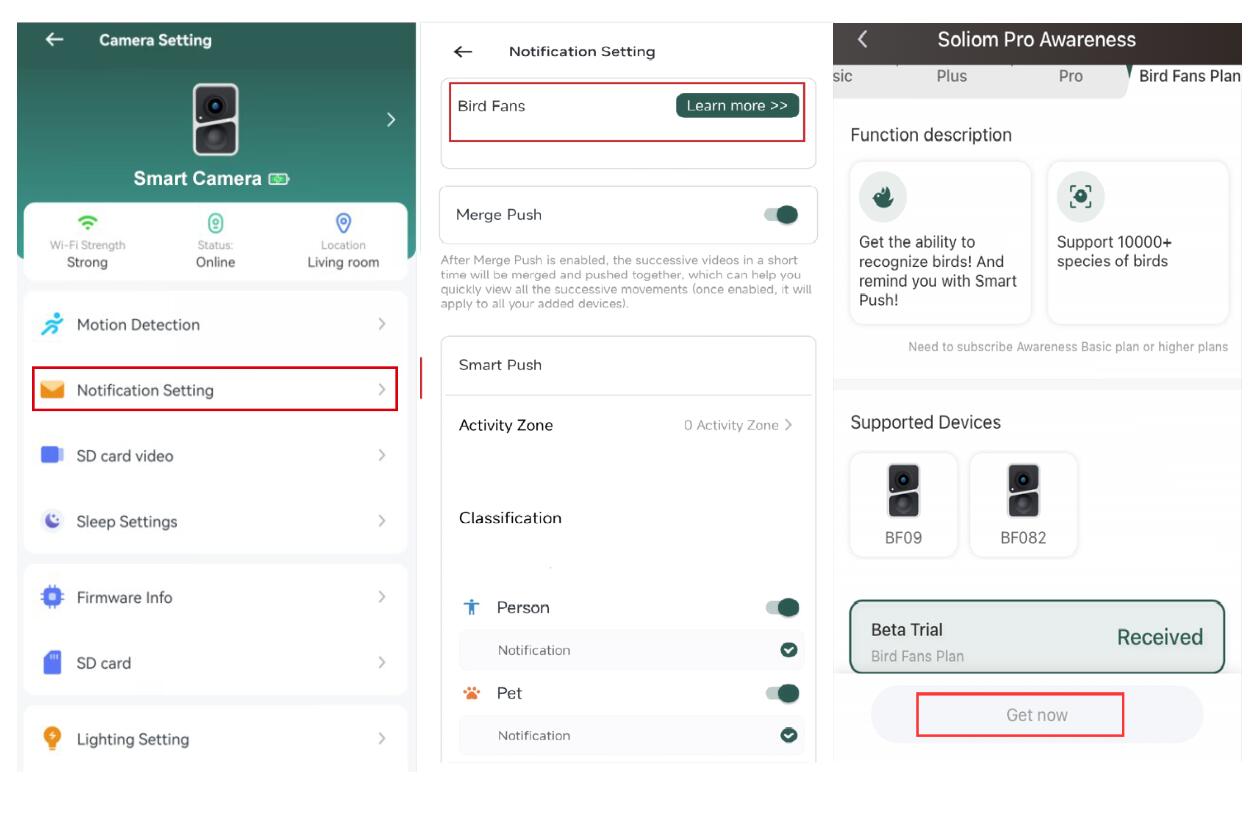Viewport: 1258px width, 822px height.
Task: Tap the Smart Camera device image
Action: pos(215,119)
